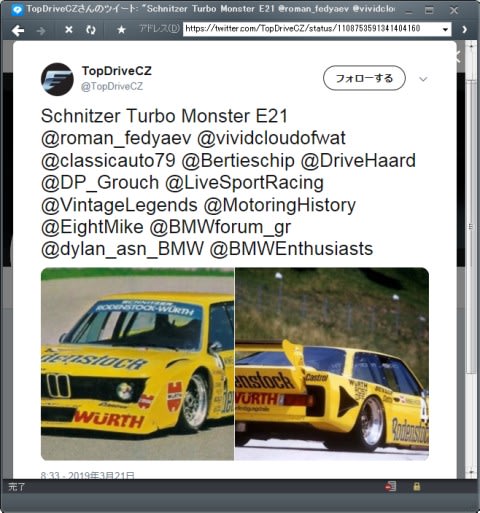
Task: Click the Twitter URL address field
Action: tap(312, 29)
